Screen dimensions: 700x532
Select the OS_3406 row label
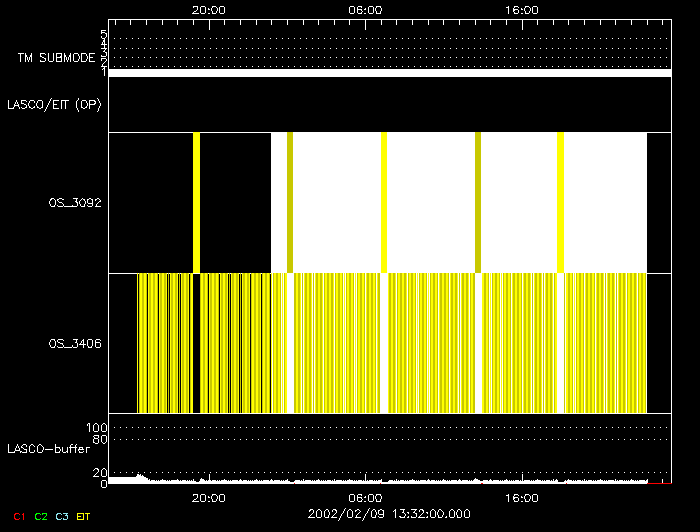[x=75, y=344]
